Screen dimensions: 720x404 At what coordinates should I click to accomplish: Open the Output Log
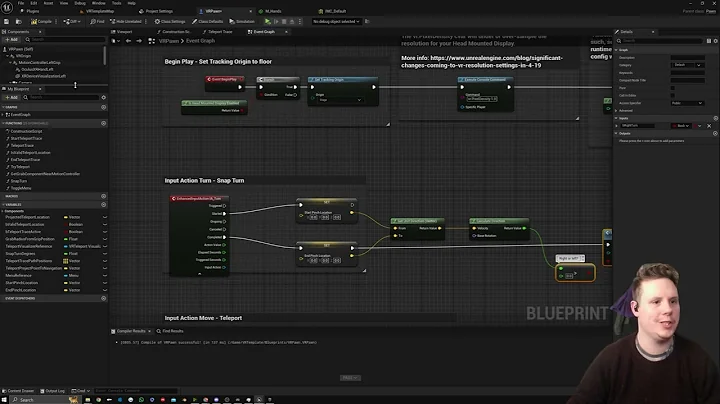(52, 391)
